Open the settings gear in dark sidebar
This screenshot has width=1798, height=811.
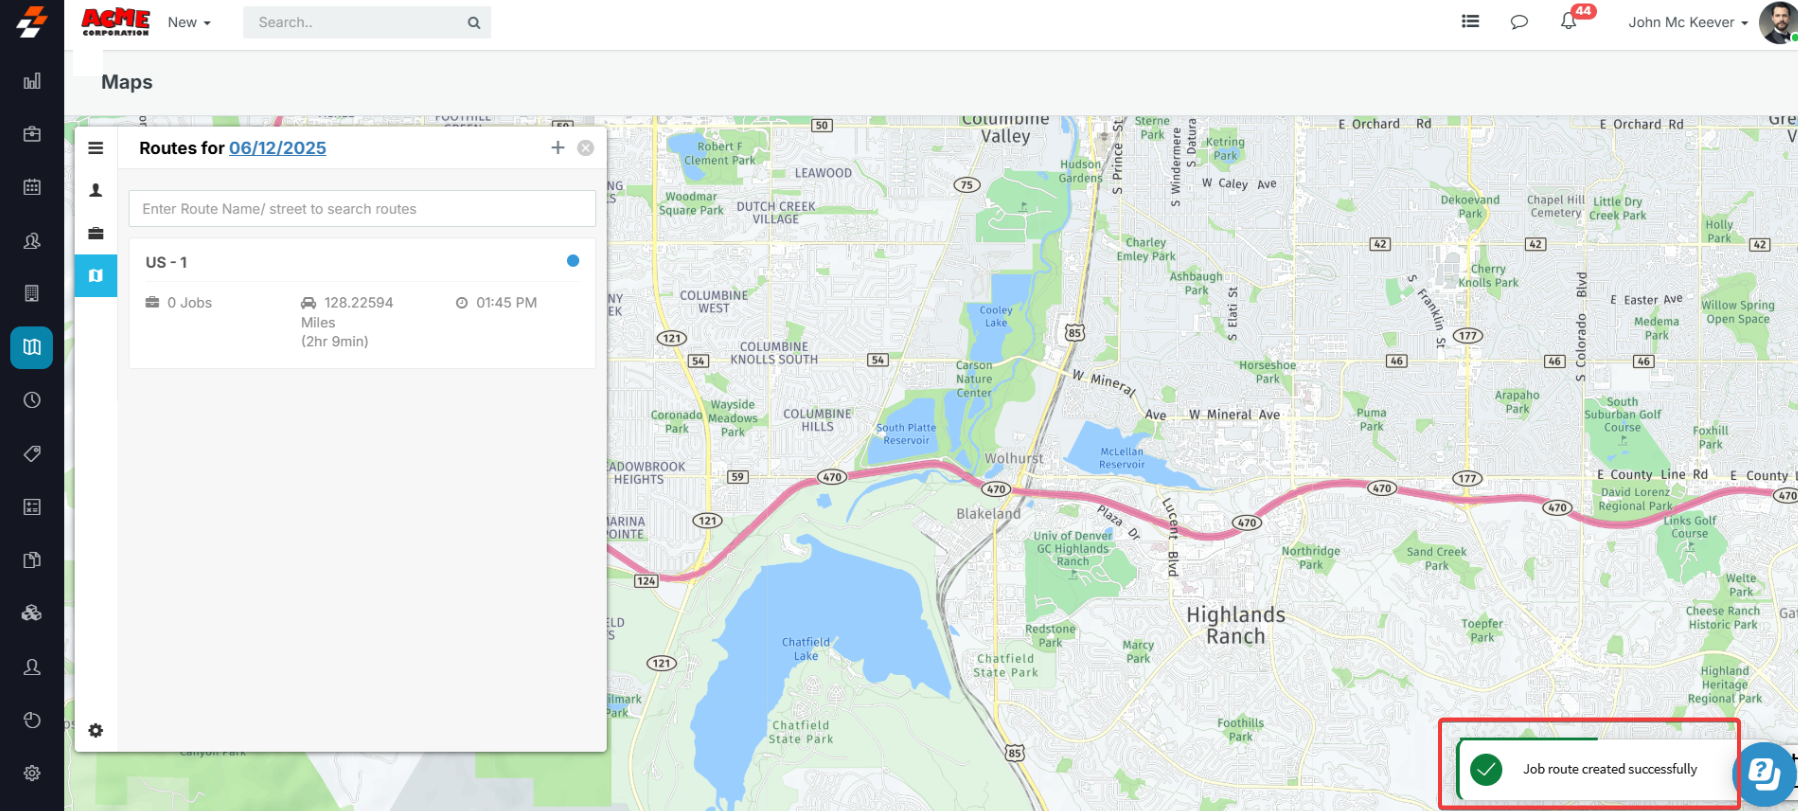(32, 773)
